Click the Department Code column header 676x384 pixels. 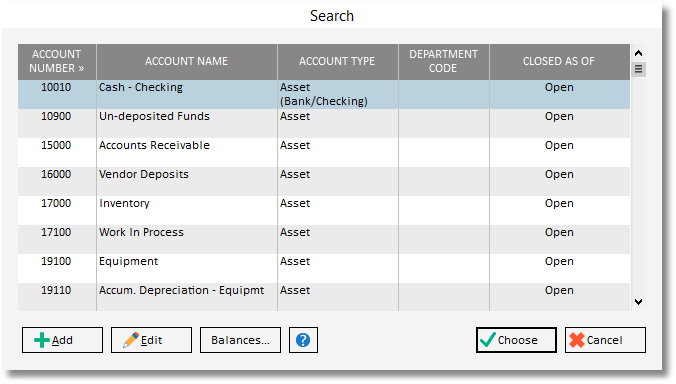(444, 61)
